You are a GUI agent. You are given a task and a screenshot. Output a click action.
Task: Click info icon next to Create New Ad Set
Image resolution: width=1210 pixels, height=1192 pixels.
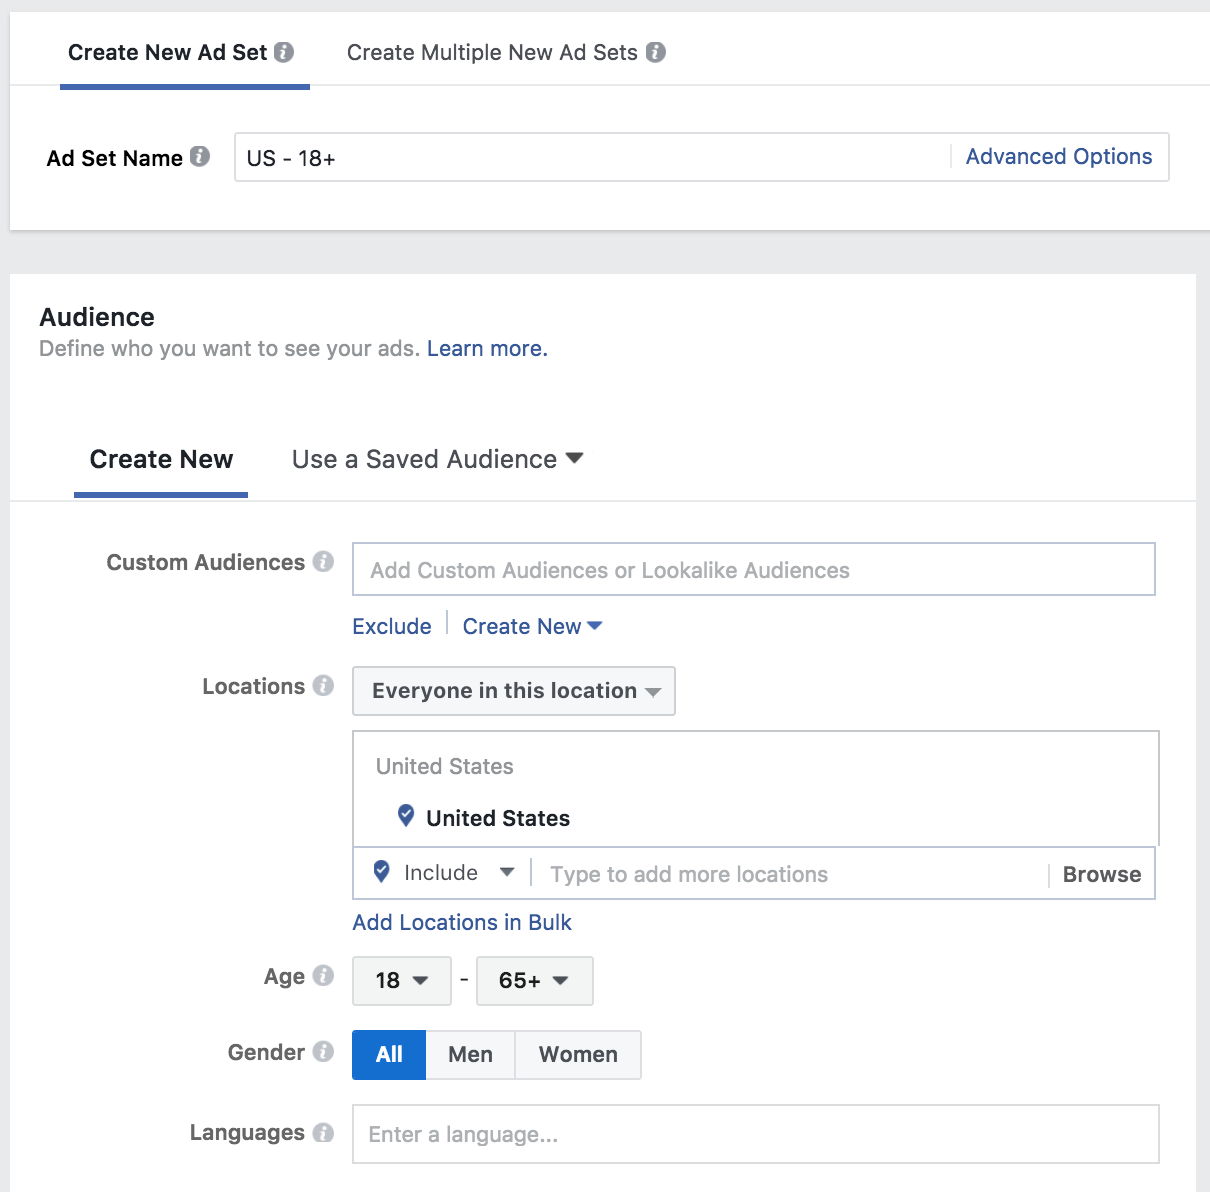point(284,52)
